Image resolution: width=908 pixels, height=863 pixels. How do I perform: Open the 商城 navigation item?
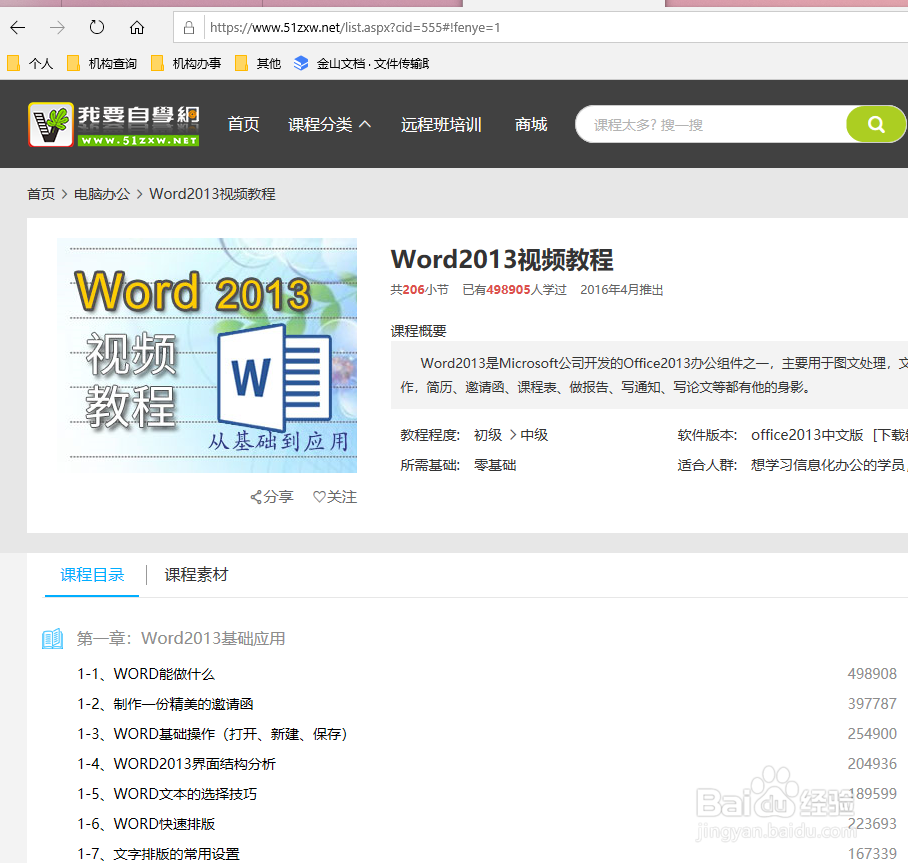coord(531,125)
